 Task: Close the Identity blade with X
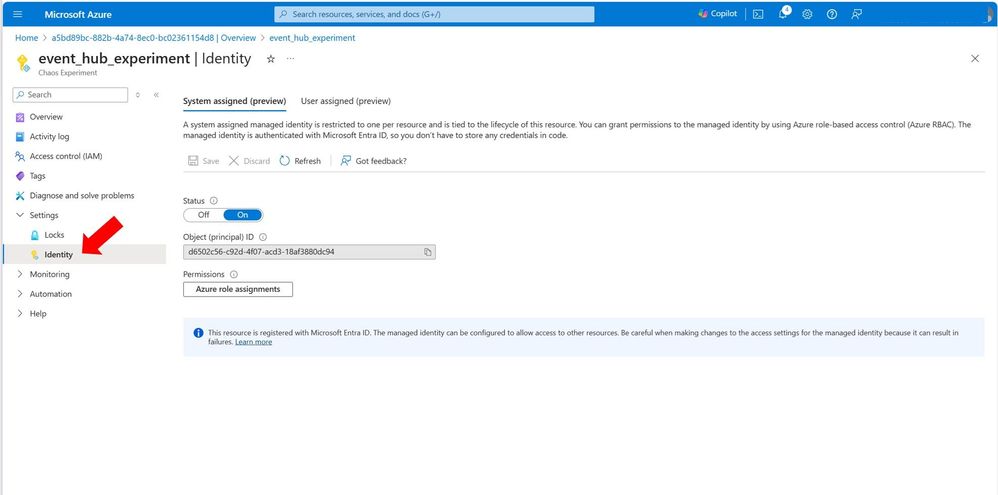pos(974,59)
